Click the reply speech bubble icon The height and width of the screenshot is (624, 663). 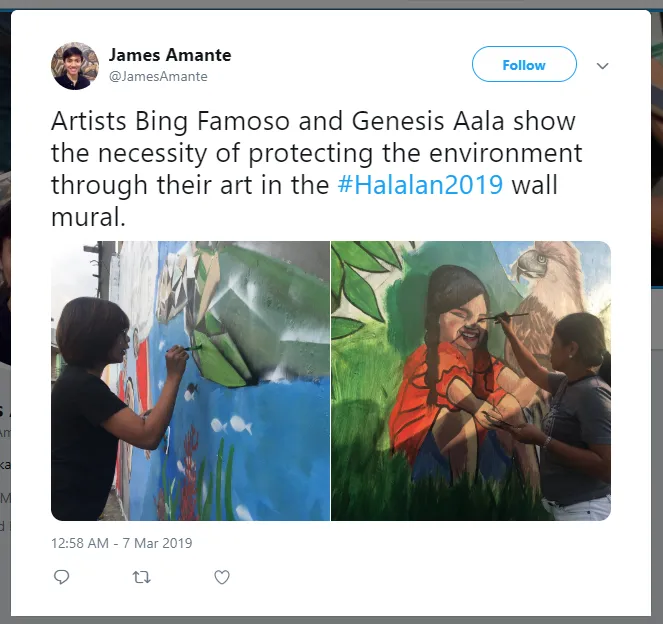pos(62,577)
